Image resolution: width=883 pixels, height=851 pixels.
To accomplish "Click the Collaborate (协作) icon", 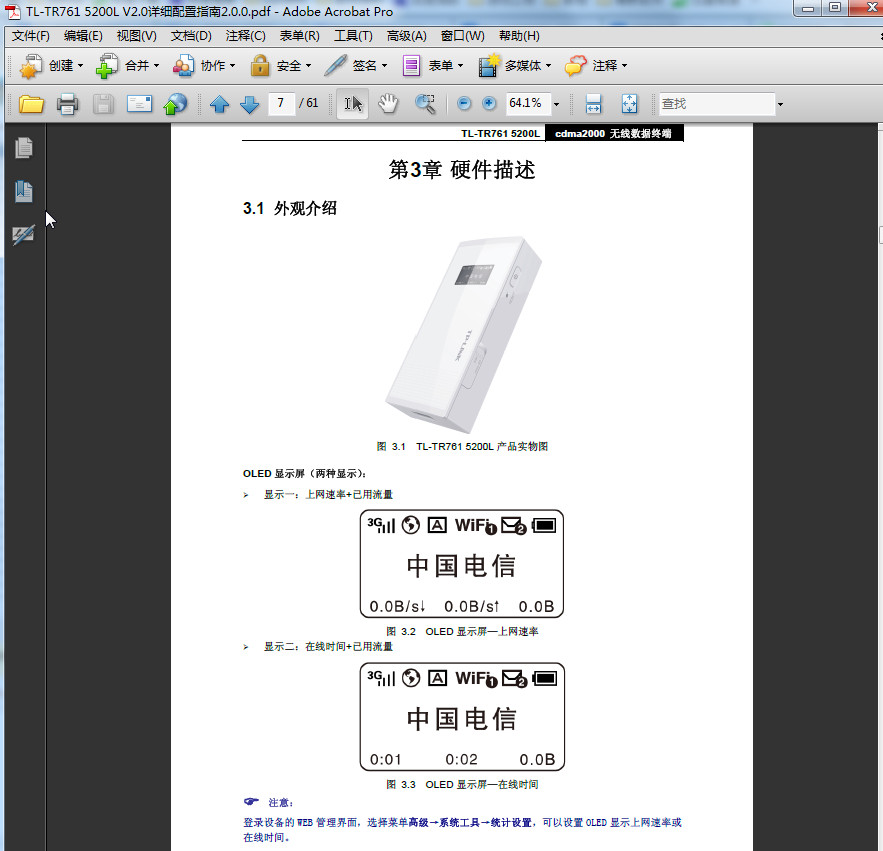I will coord(183,66).
